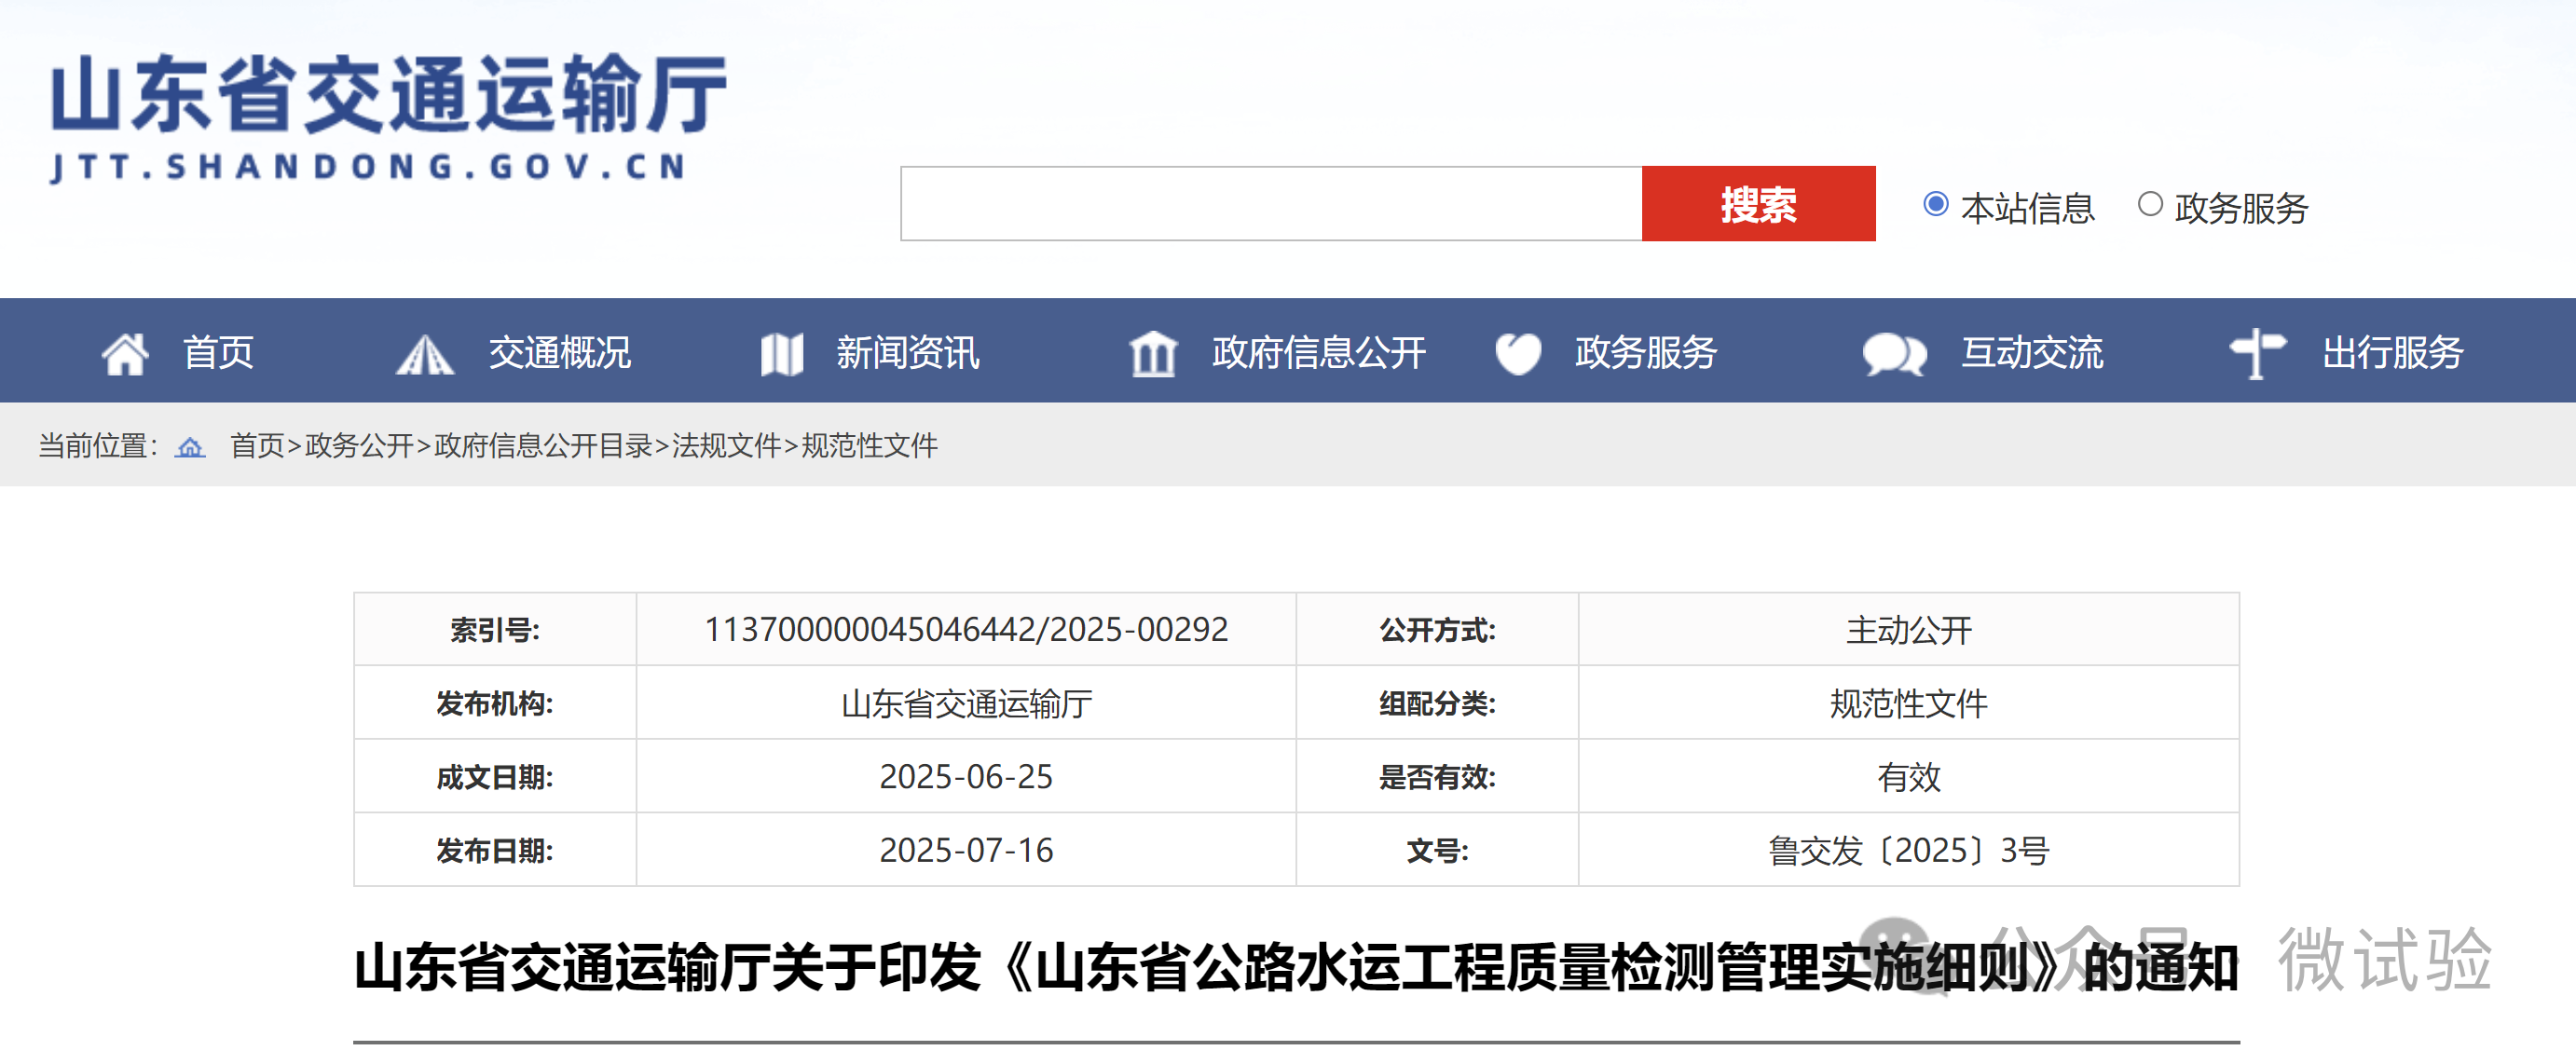Click the house icon beside 首页
2576x1064 pixels.
coord(125,353)
